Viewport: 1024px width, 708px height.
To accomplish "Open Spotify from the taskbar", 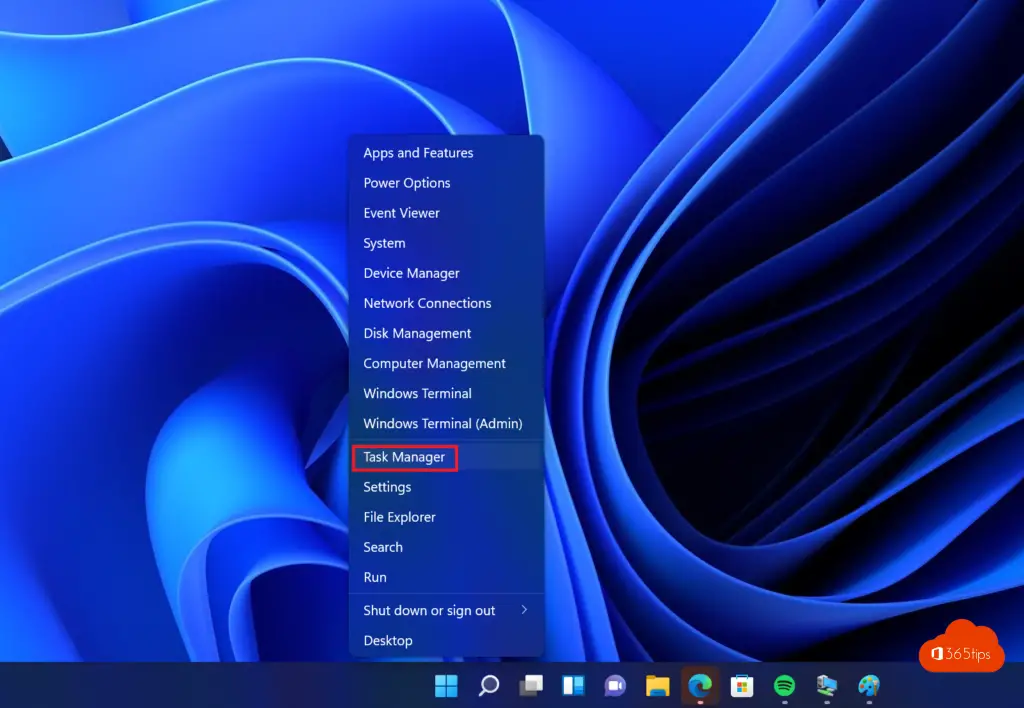I will tap(784, 686).
